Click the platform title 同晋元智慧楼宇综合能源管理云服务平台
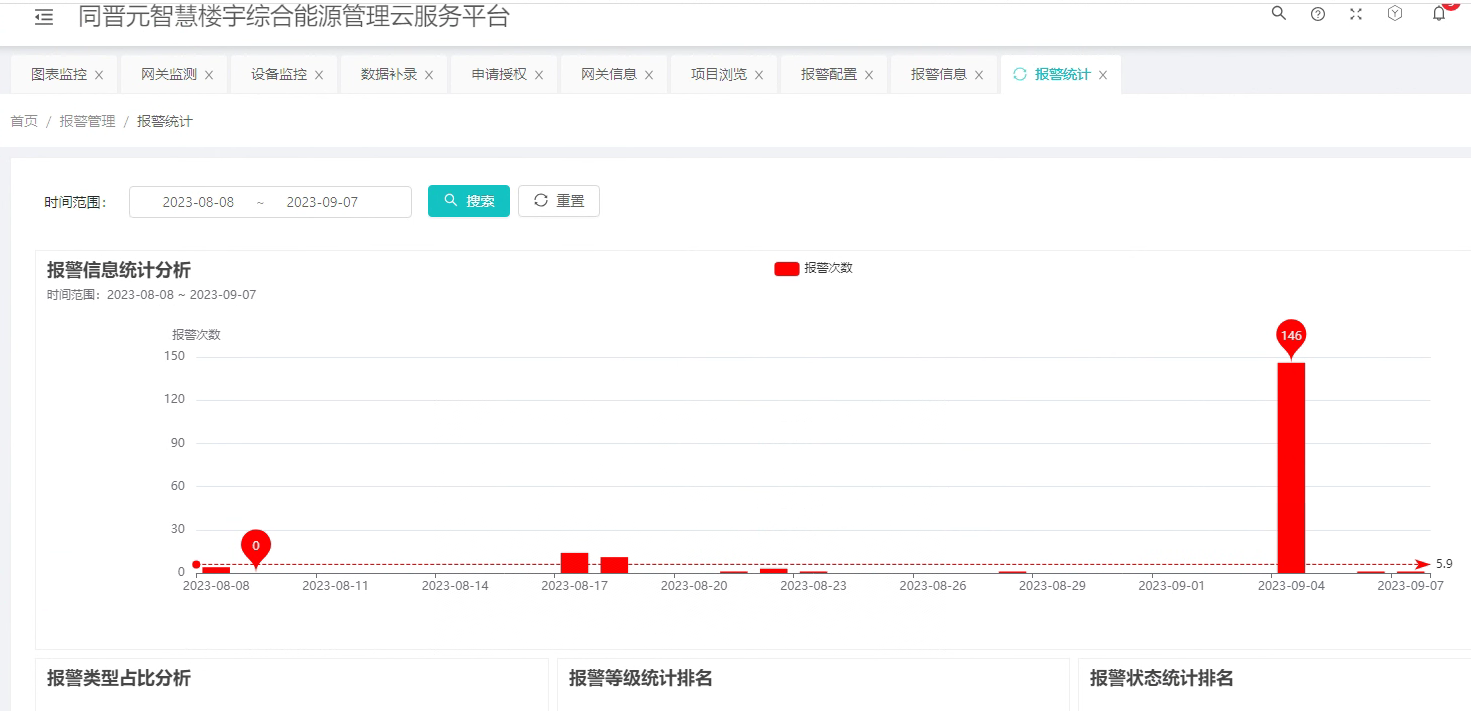Image resolution: width=1471 pixels, height=711 pixels. point(294,16)
